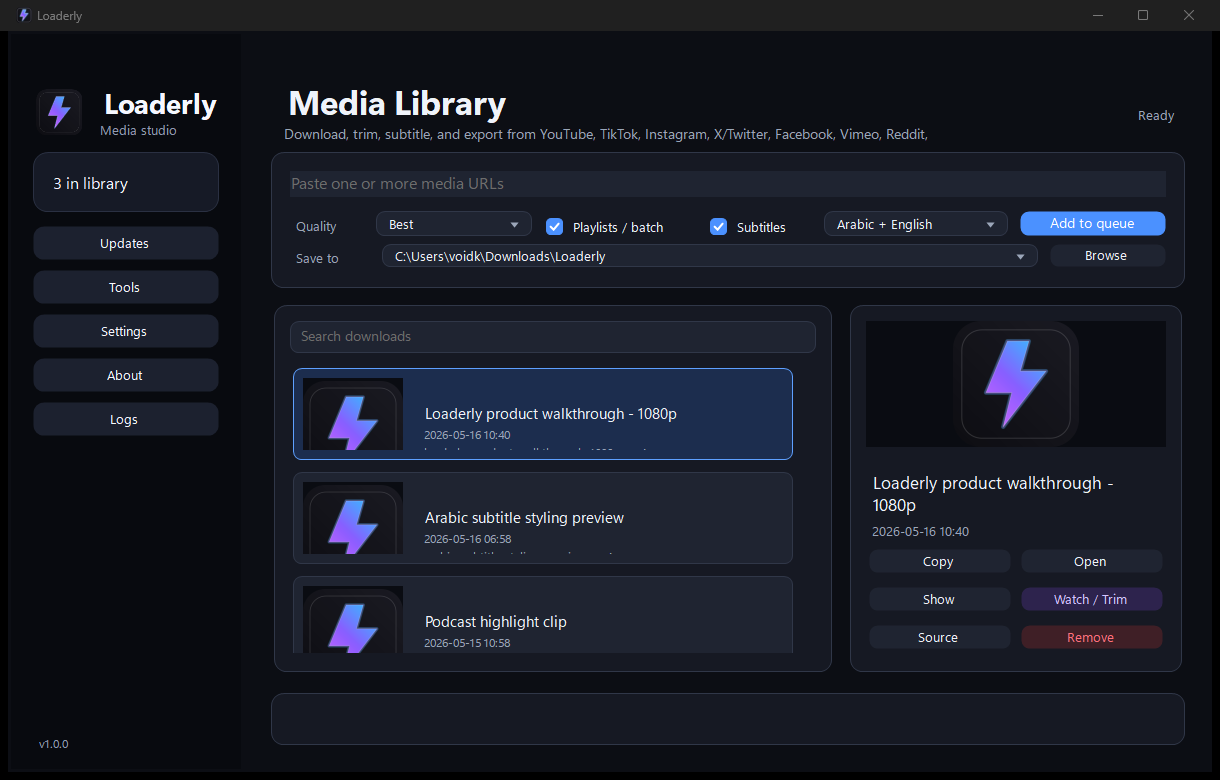Viewport: 1220px width, 780px height.
Task: Select the Arabic subtitle styling preview thumbnail
Action: click(353, 518)
